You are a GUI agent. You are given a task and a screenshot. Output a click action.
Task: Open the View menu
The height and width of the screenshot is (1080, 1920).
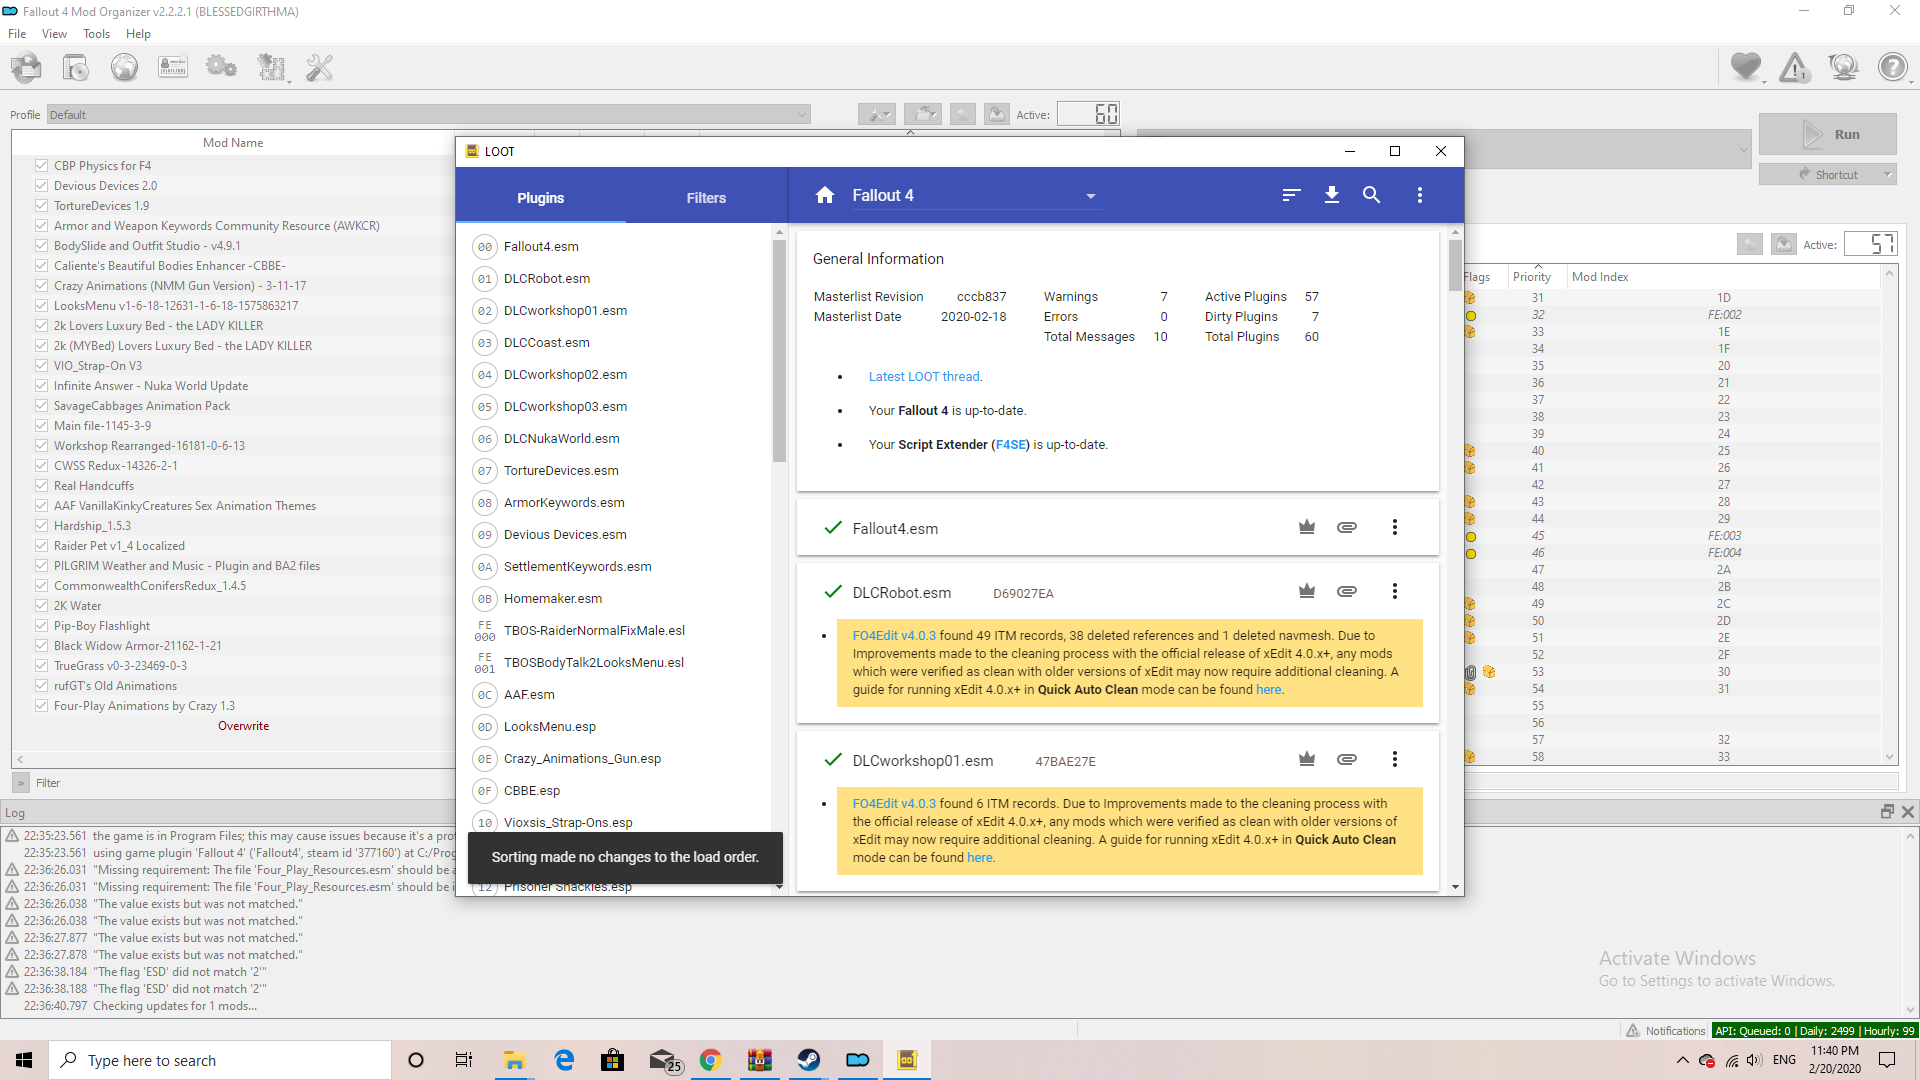point(54,34)
